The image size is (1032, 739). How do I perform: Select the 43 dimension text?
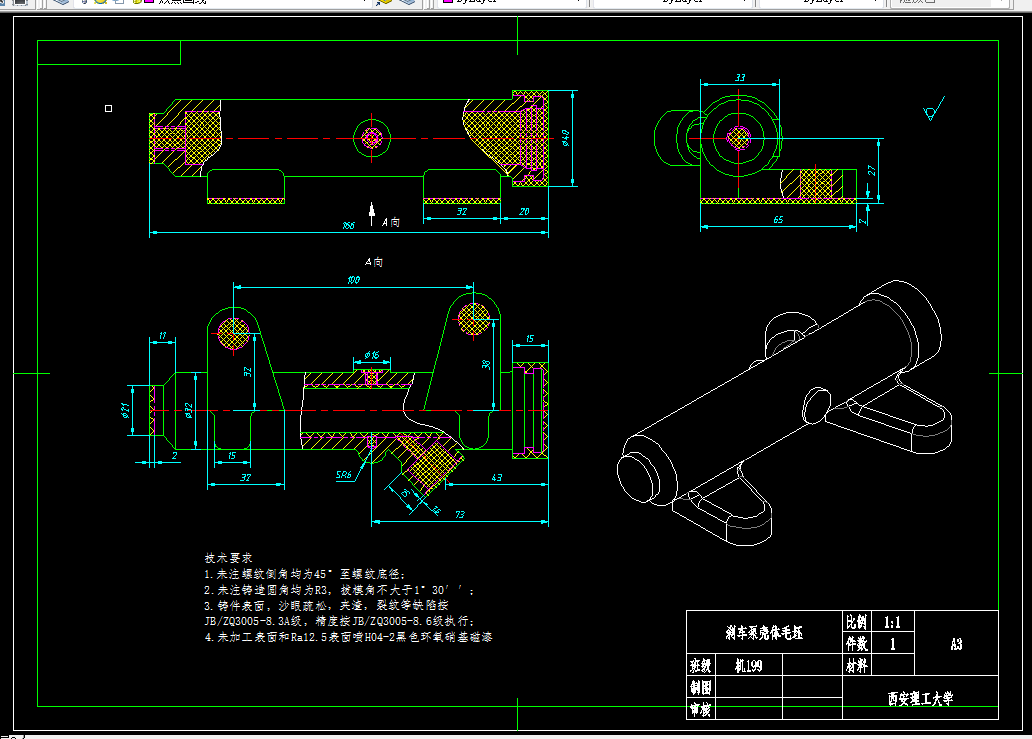496,478
